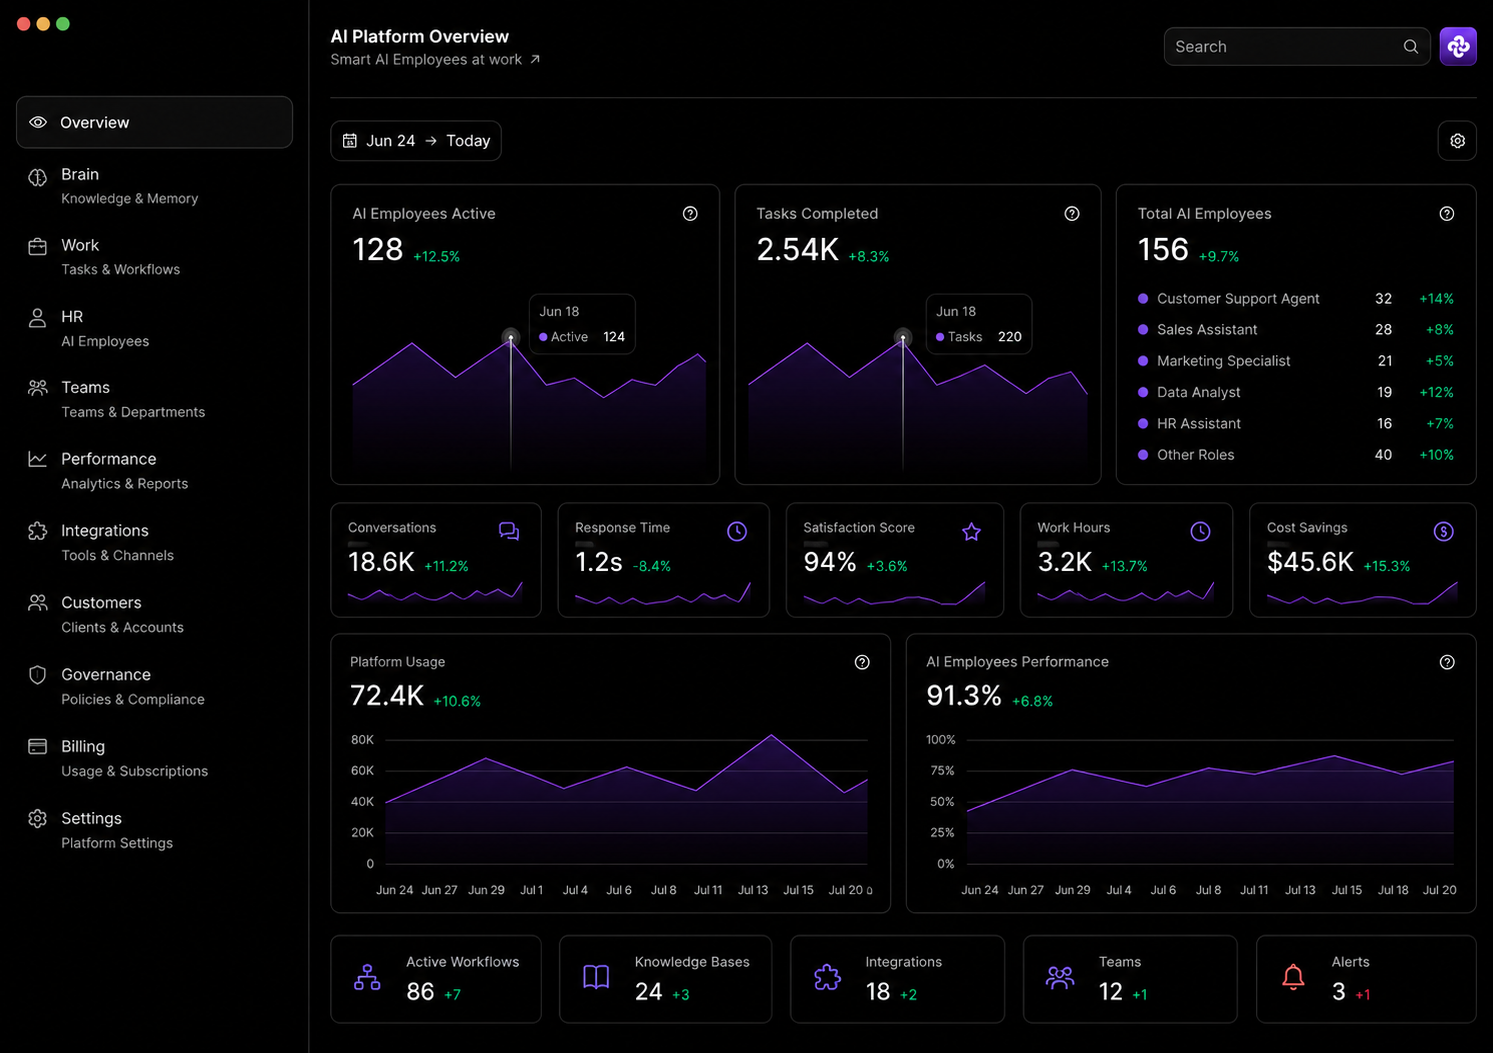Click help icon on Total AI Employees card
The width and height of the screenshot is (1493, 1053).
[x=1447, y=214]
